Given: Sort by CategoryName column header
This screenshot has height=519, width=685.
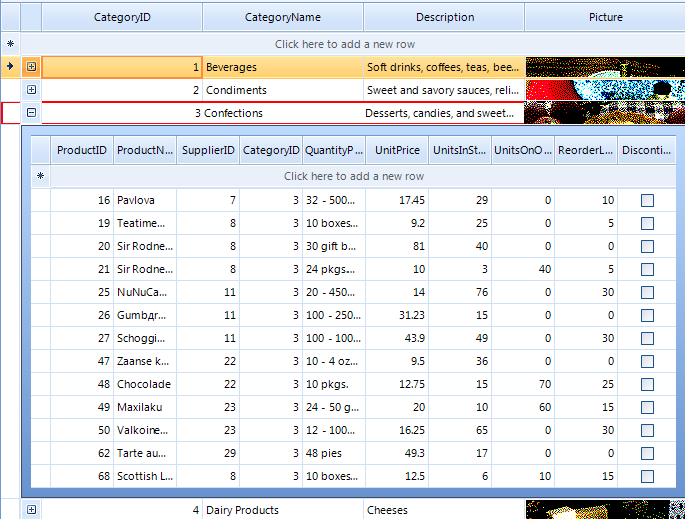Looking at the screenshot, I should pyautogui.click(x=283, y=17).
